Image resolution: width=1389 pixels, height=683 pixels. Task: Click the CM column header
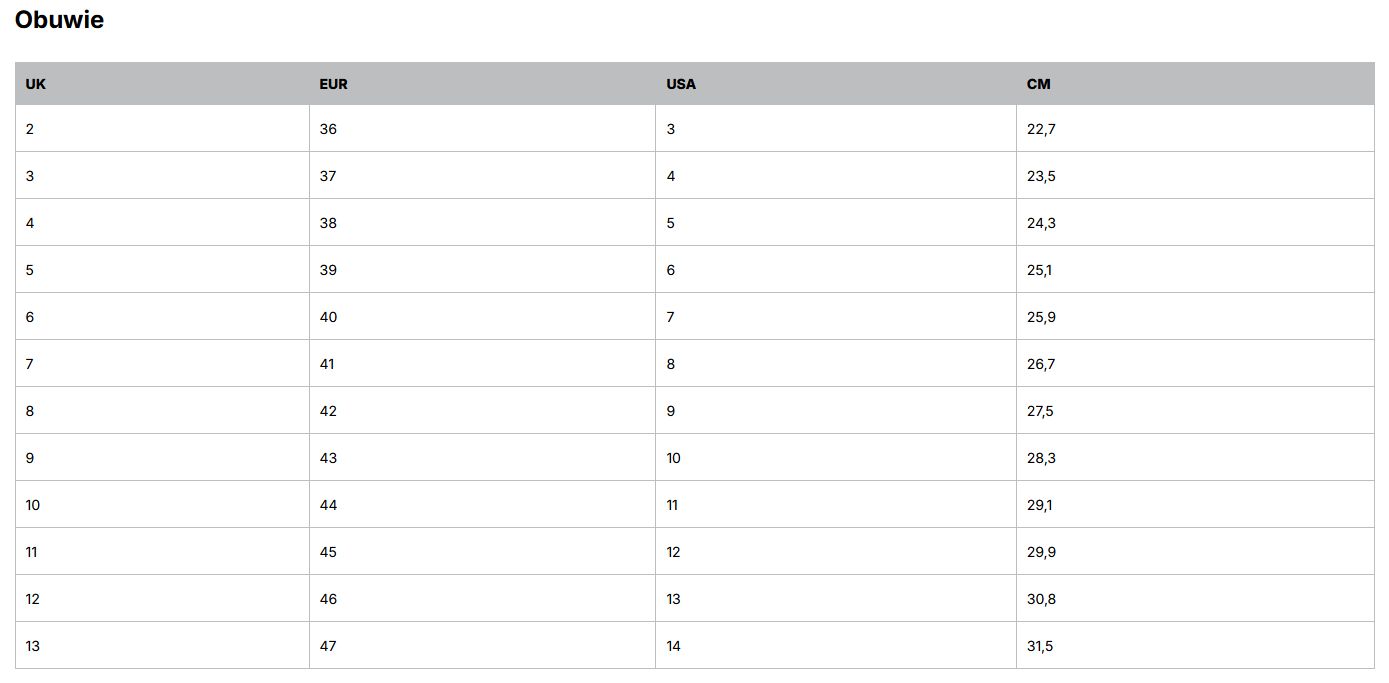[x=1038, y=84]
